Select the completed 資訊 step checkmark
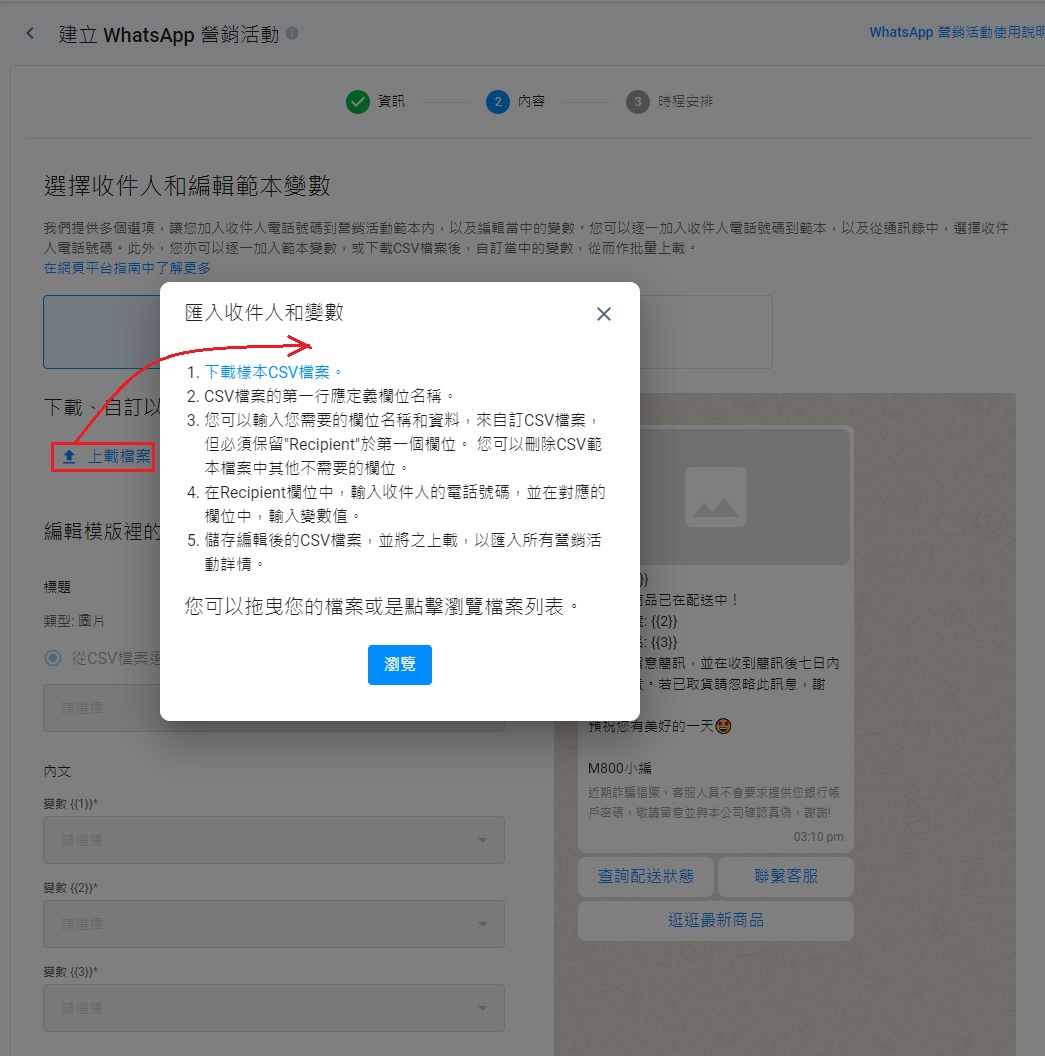The width and height of the screenshot is (1045, 1056). tap(358, 102)
